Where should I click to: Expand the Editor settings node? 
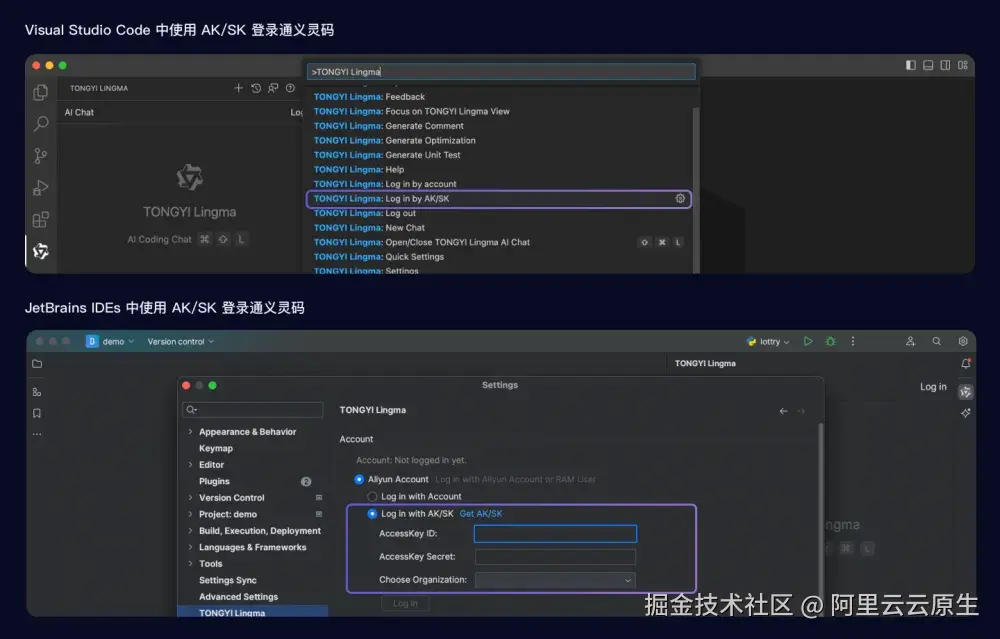[x=190, y=465]
